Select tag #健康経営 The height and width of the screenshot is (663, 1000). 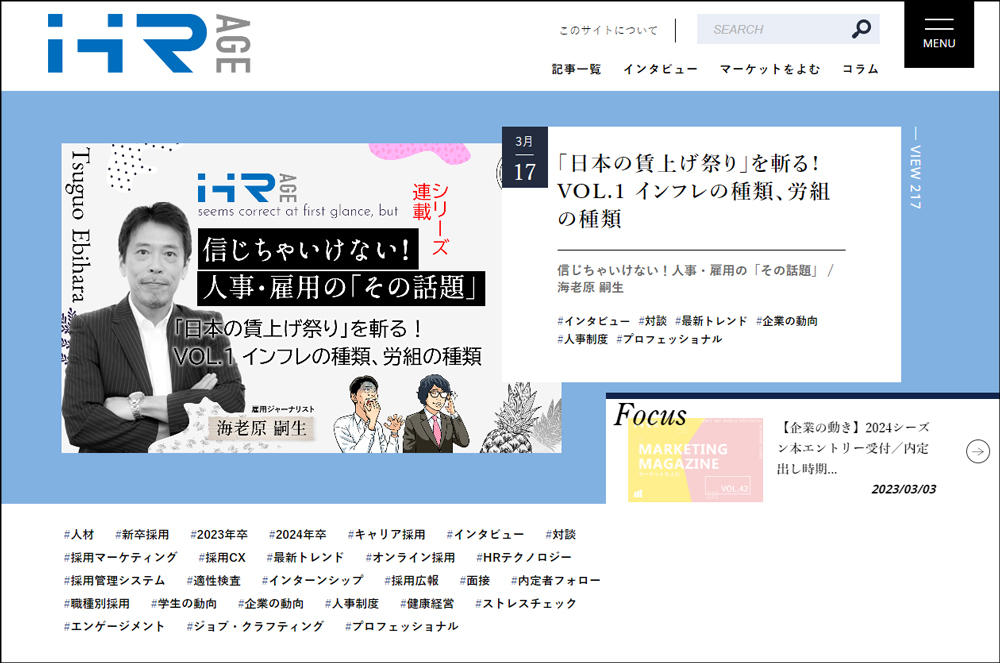point(427,603)
